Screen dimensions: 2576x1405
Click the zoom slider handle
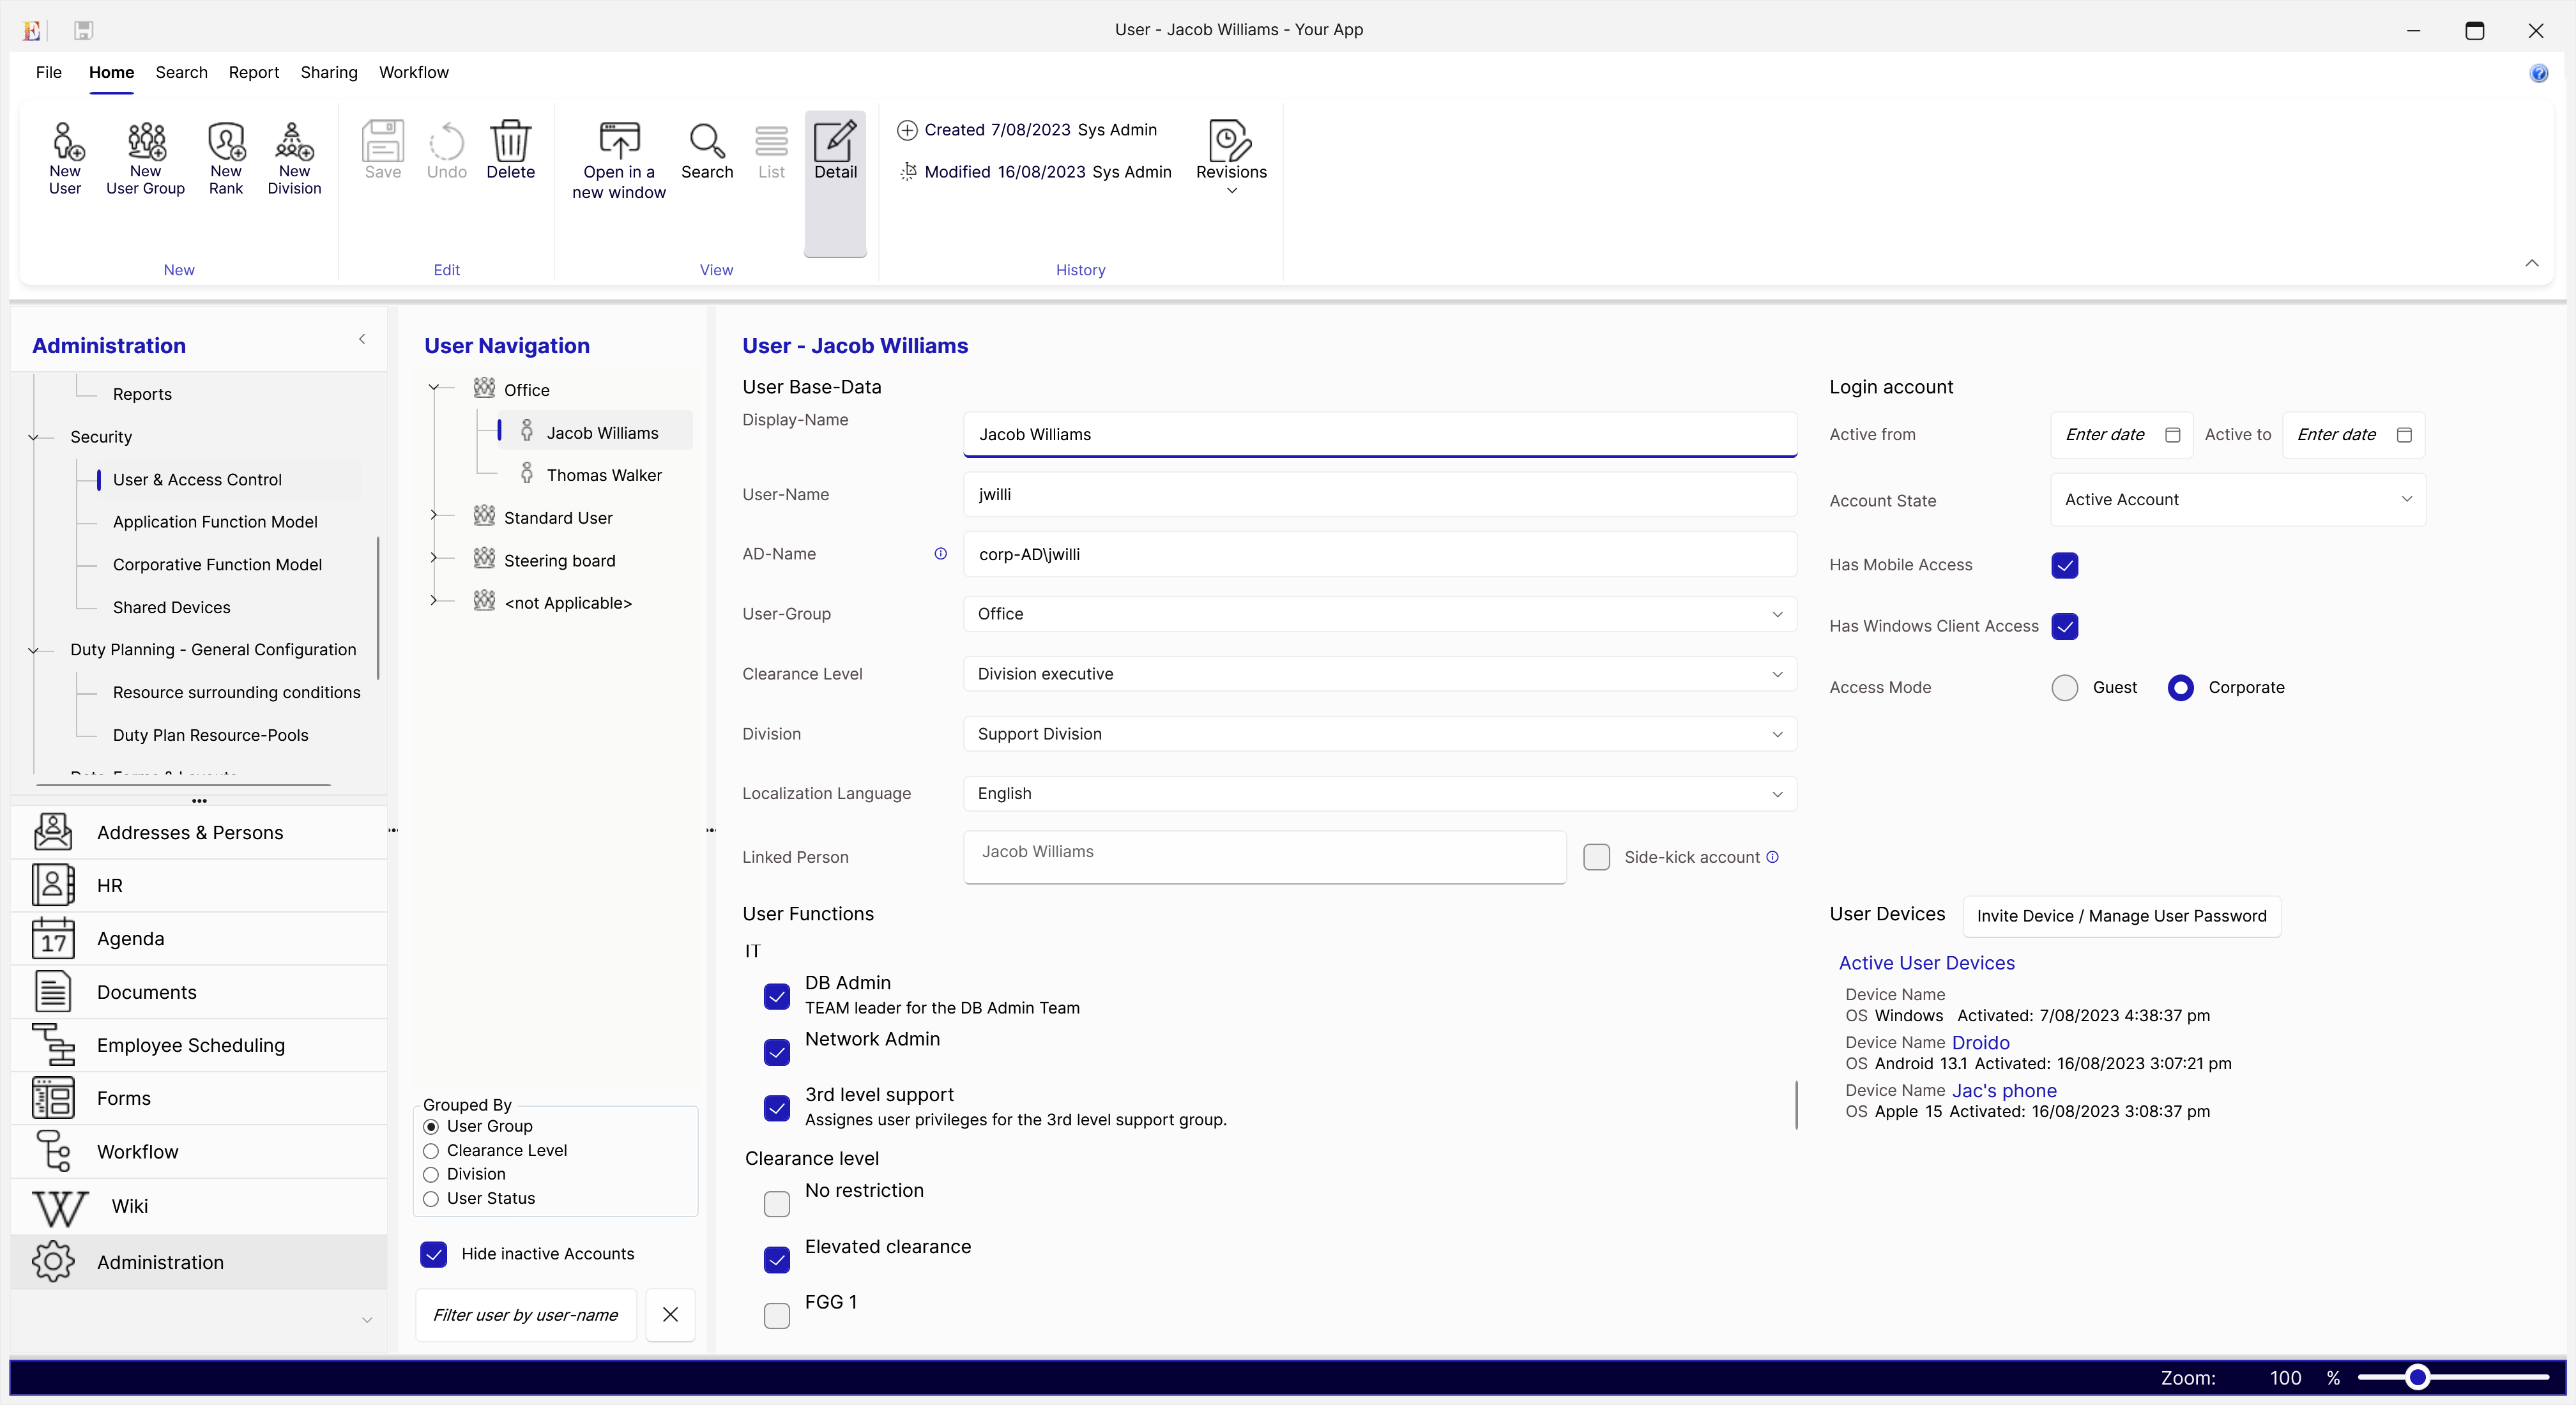pyautogui.click(x=2417, y=1378)
